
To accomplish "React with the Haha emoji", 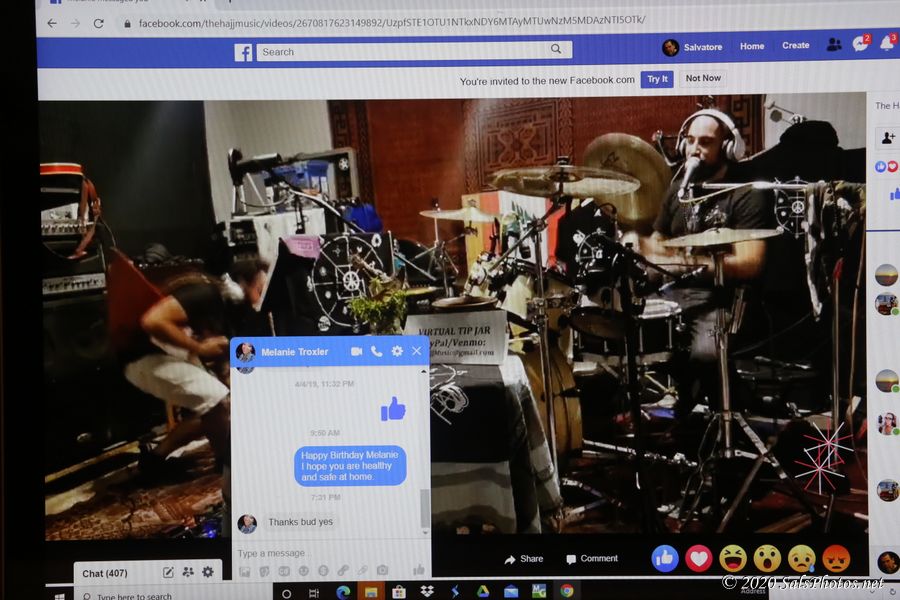I will [x=733, y=558].
